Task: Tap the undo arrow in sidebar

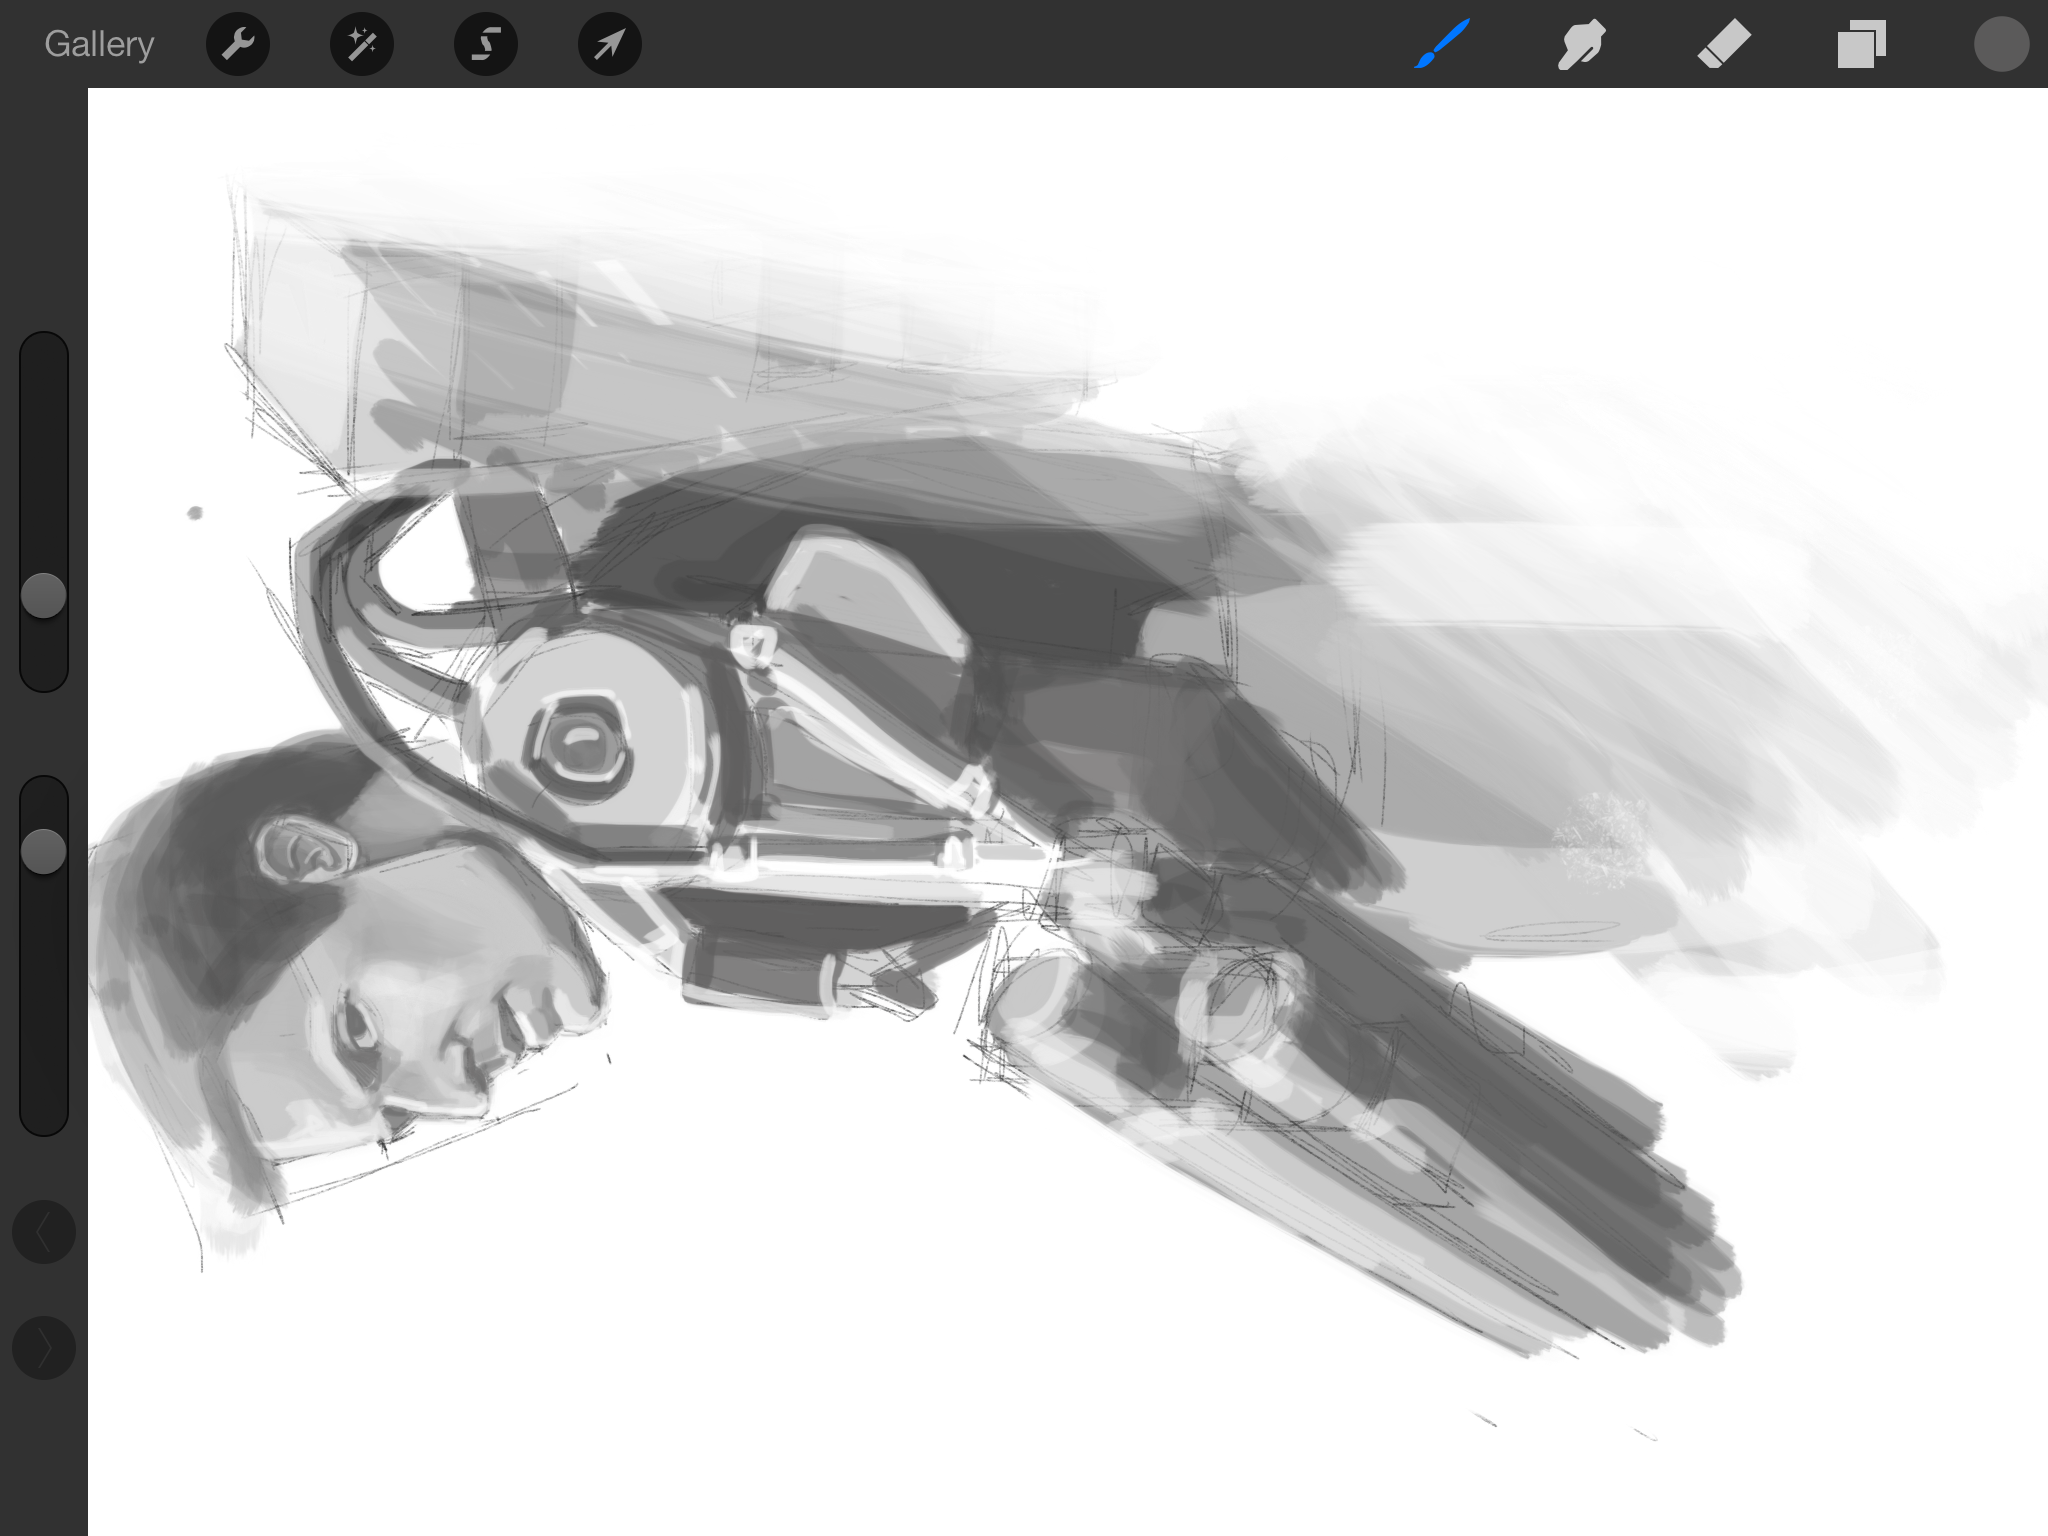Action: point(44,1233)
